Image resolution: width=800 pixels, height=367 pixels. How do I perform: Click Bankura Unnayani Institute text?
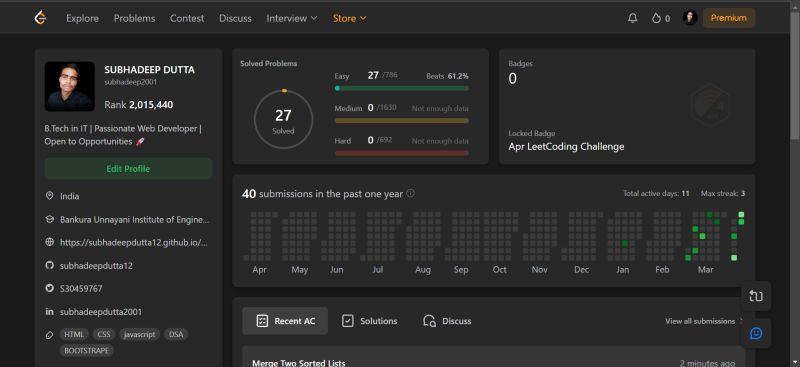tap(135, 220)
